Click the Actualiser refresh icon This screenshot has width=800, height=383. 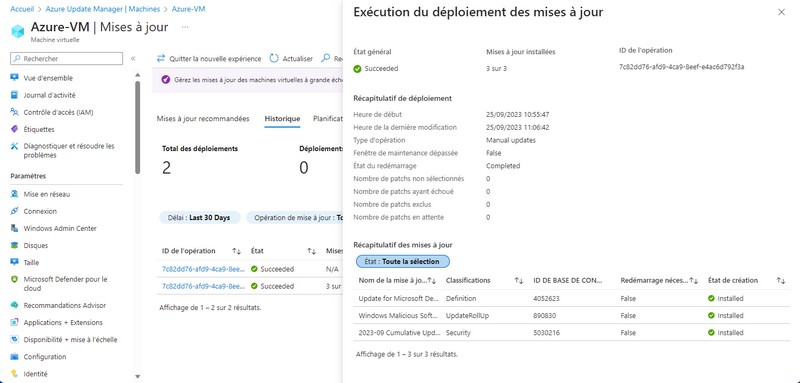[x=274, y=59]
